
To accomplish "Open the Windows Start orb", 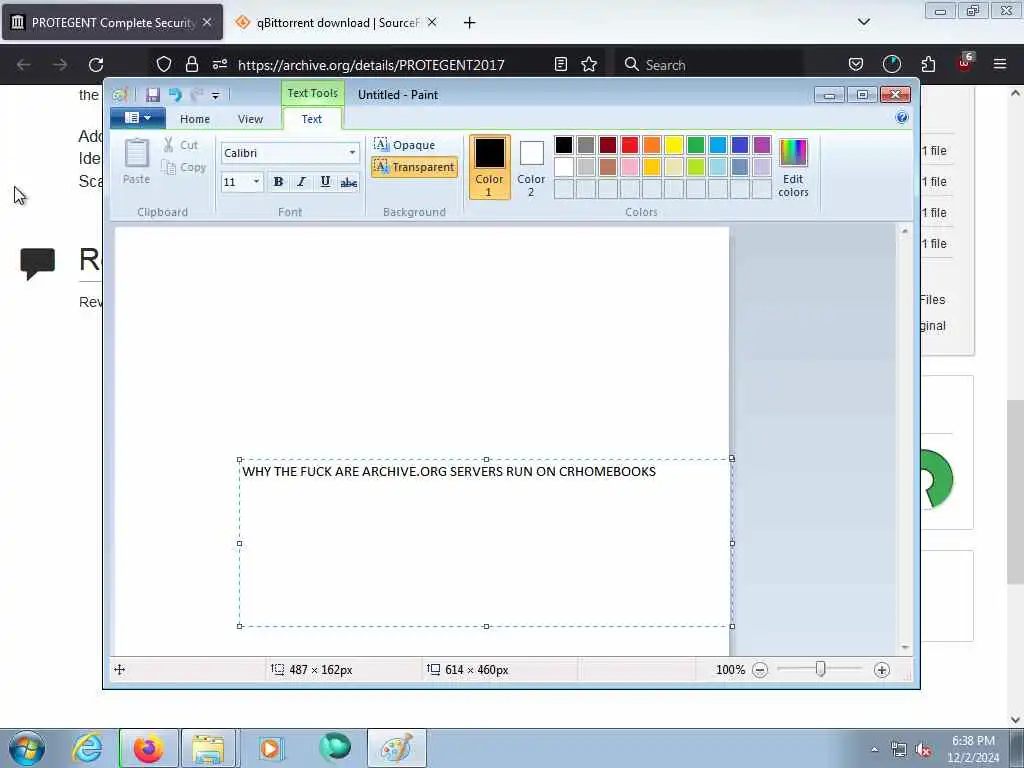I will click(x=27, y=748).
